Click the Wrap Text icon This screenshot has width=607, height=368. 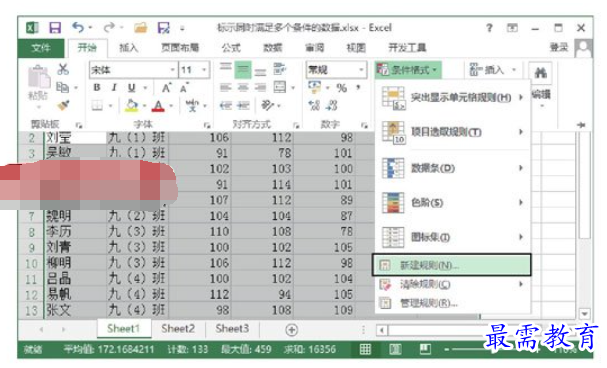[279, 69]
